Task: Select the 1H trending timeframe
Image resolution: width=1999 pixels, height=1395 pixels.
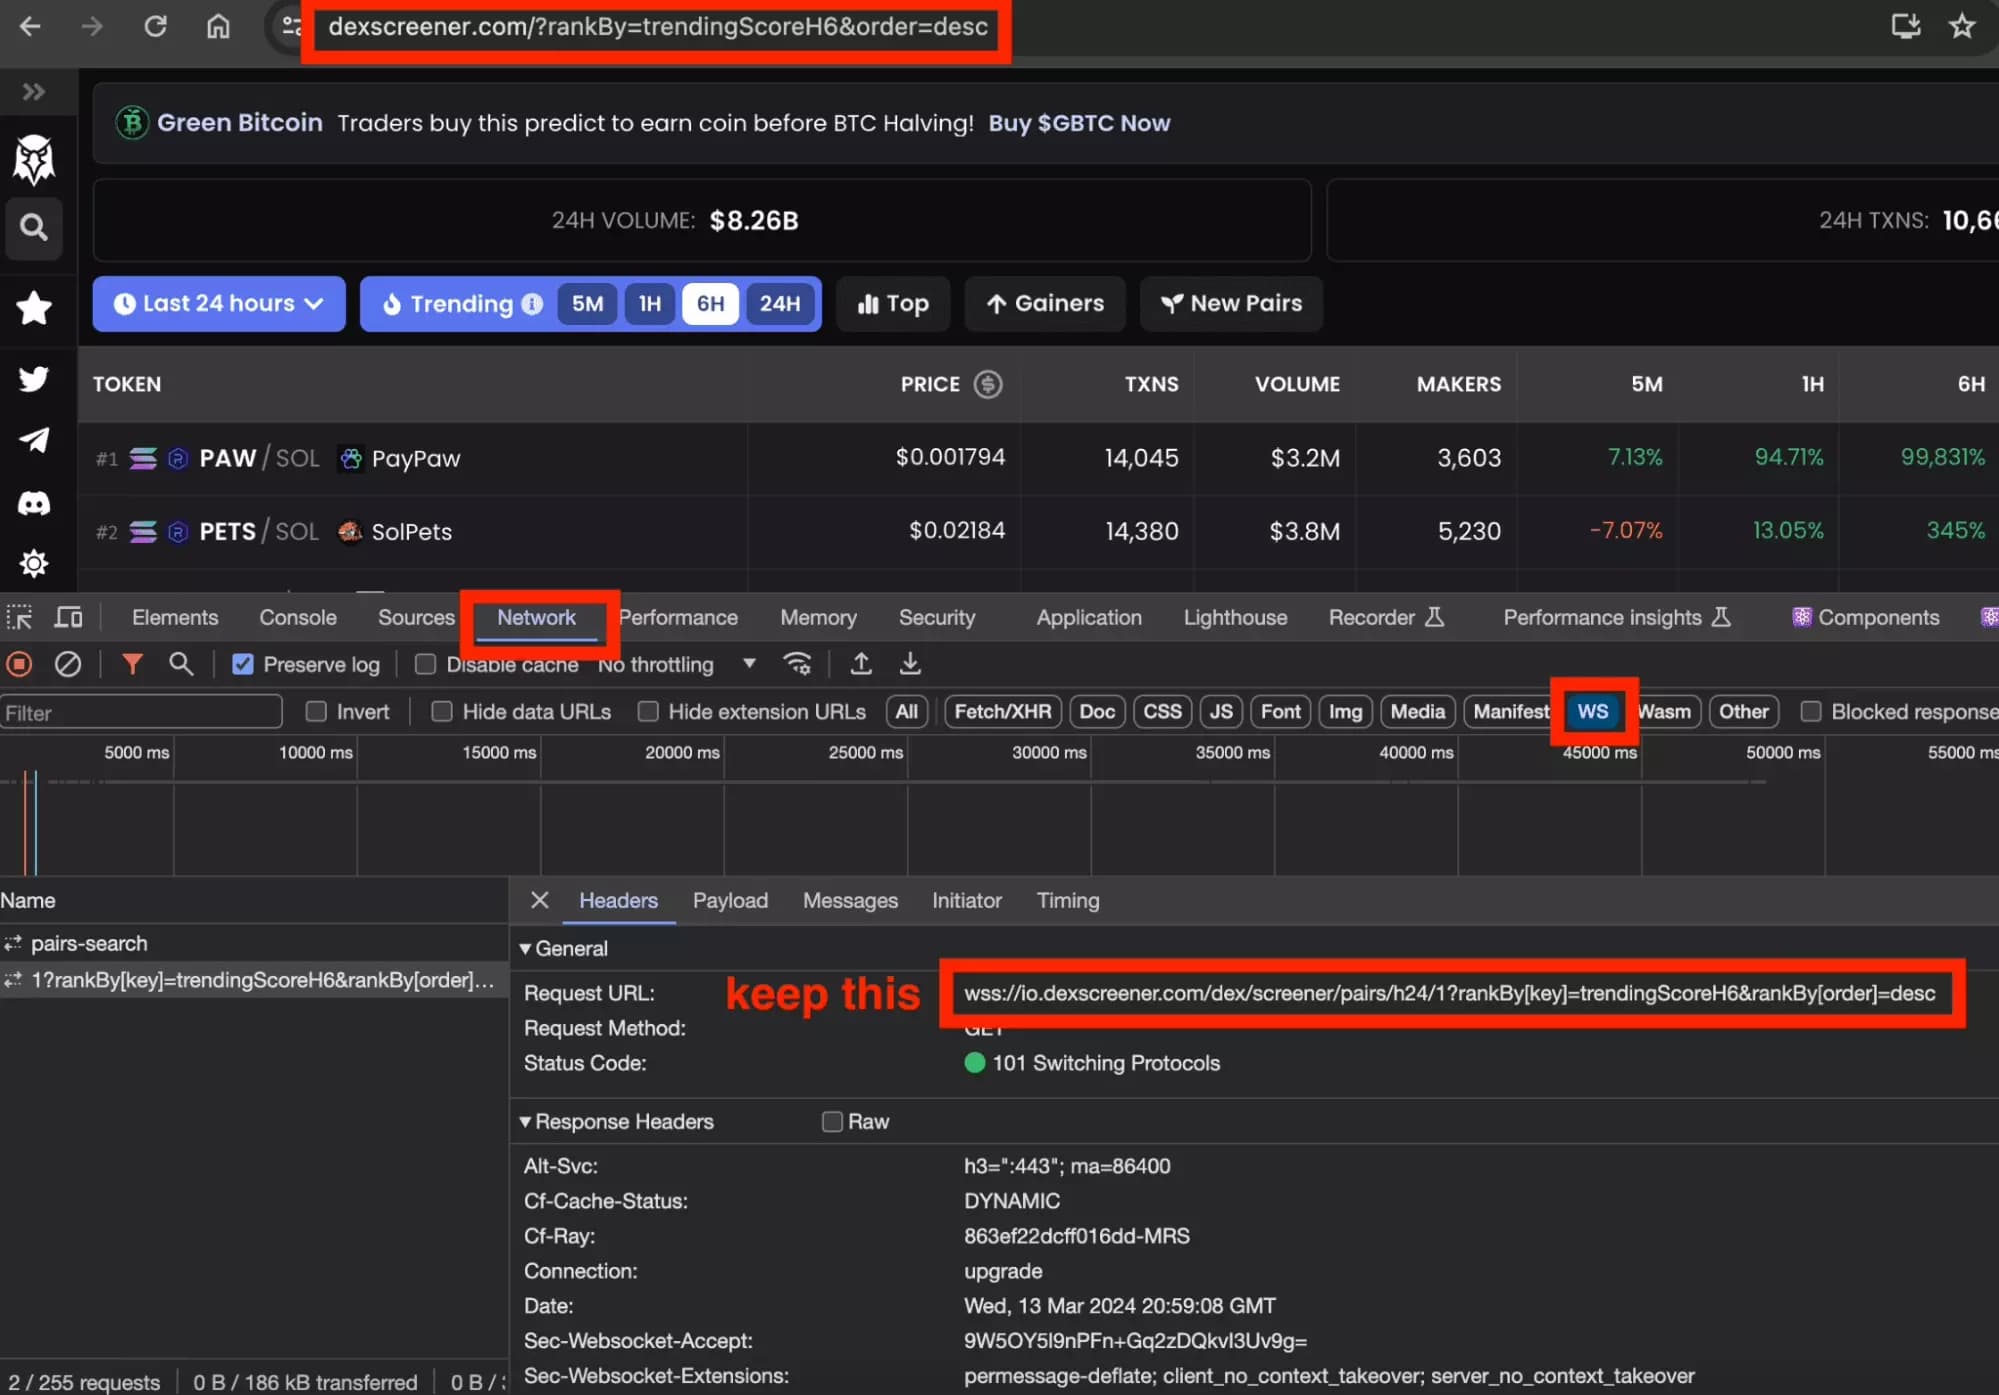Action: pyautogui.click(x=649, y=303)
